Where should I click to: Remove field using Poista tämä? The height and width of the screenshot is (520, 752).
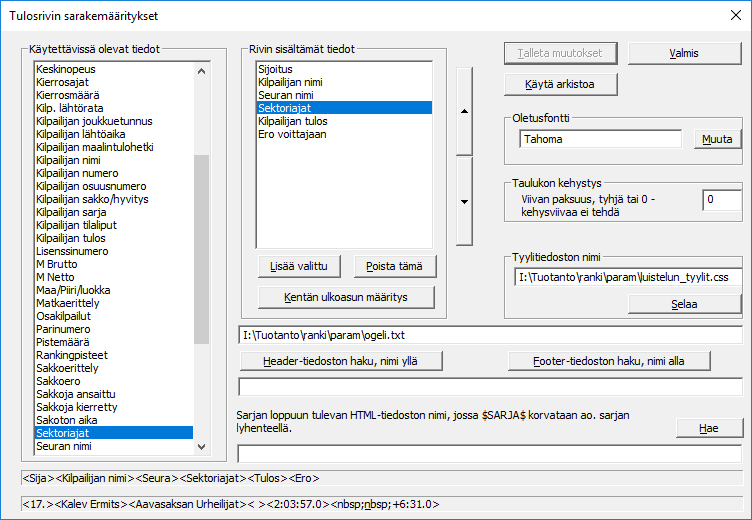[395, 266]
